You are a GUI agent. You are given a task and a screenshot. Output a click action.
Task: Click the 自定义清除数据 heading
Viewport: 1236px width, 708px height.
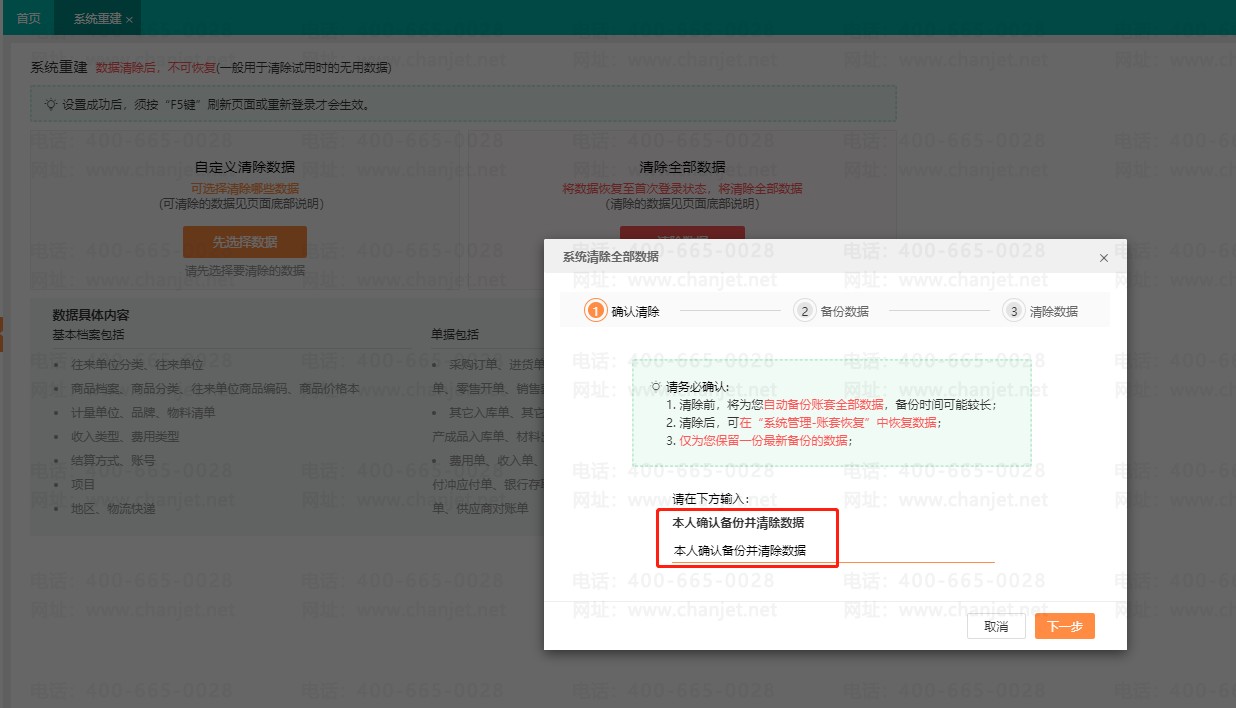coord(245,167)
